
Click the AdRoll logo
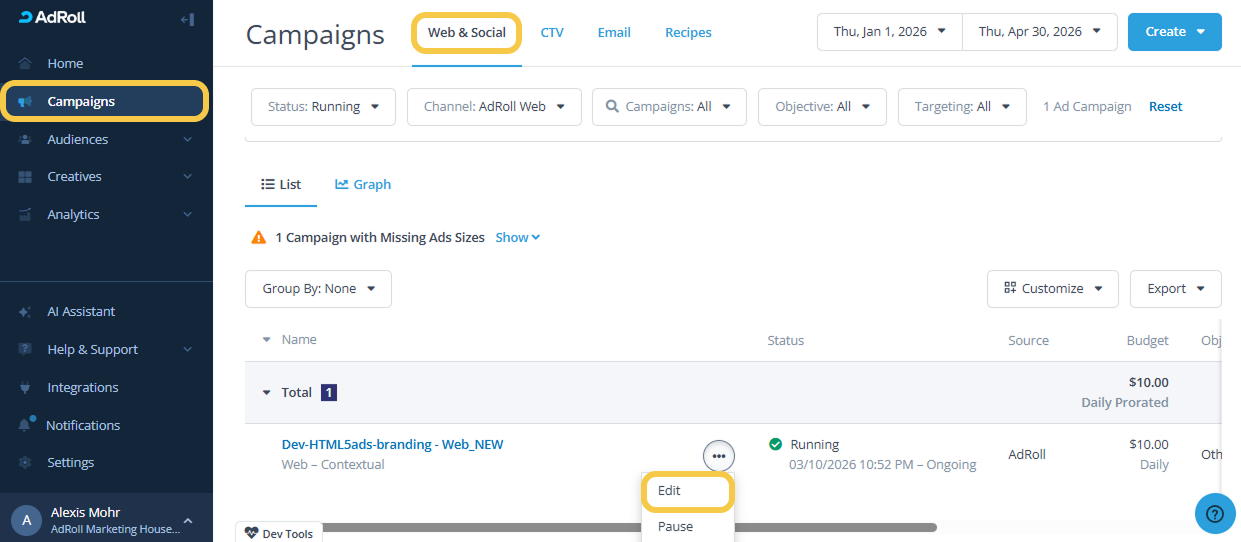(x=54, y=18)
